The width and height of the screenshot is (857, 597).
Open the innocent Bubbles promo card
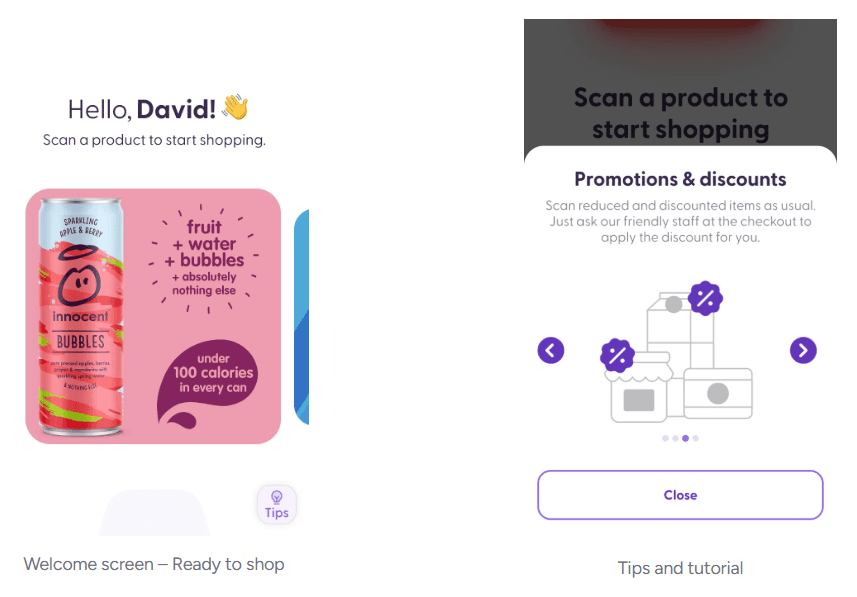coord(153,316)
